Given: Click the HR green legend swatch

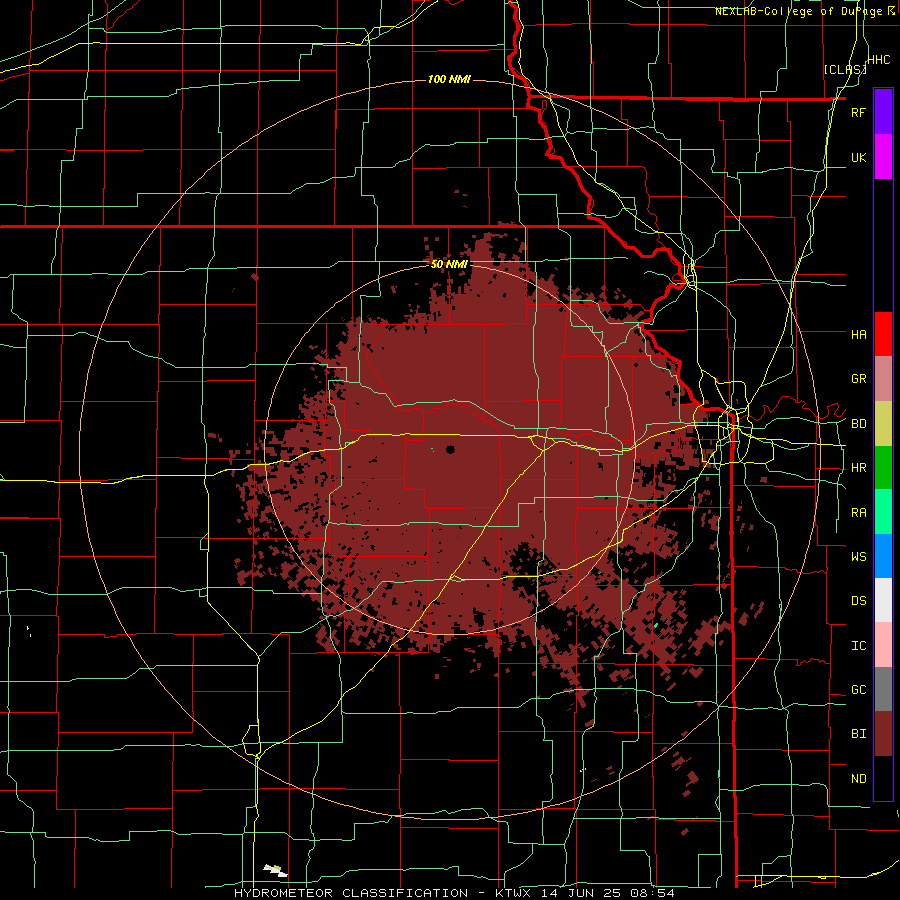Looking at the screenshot, I should coord(883,468).
